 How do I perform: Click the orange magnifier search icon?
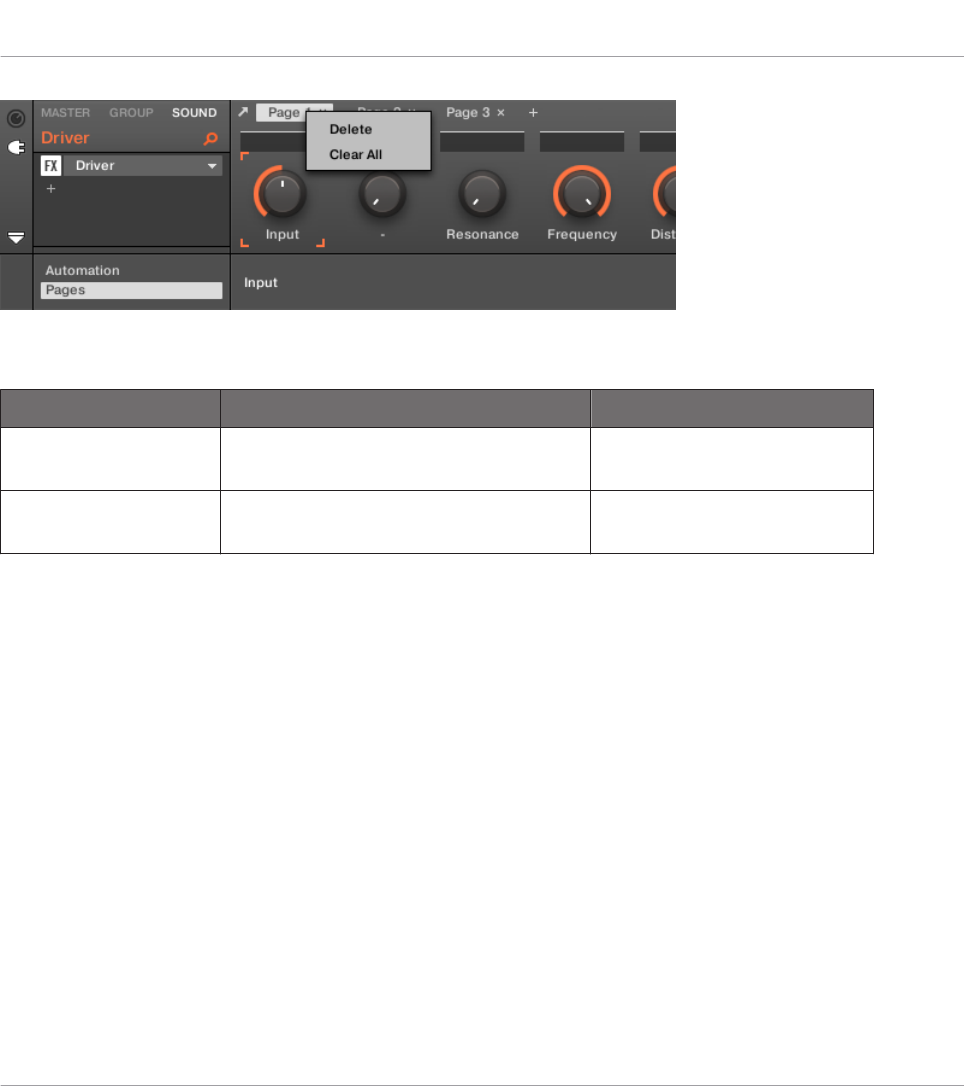pyautogui.click(x=211, y=139)
